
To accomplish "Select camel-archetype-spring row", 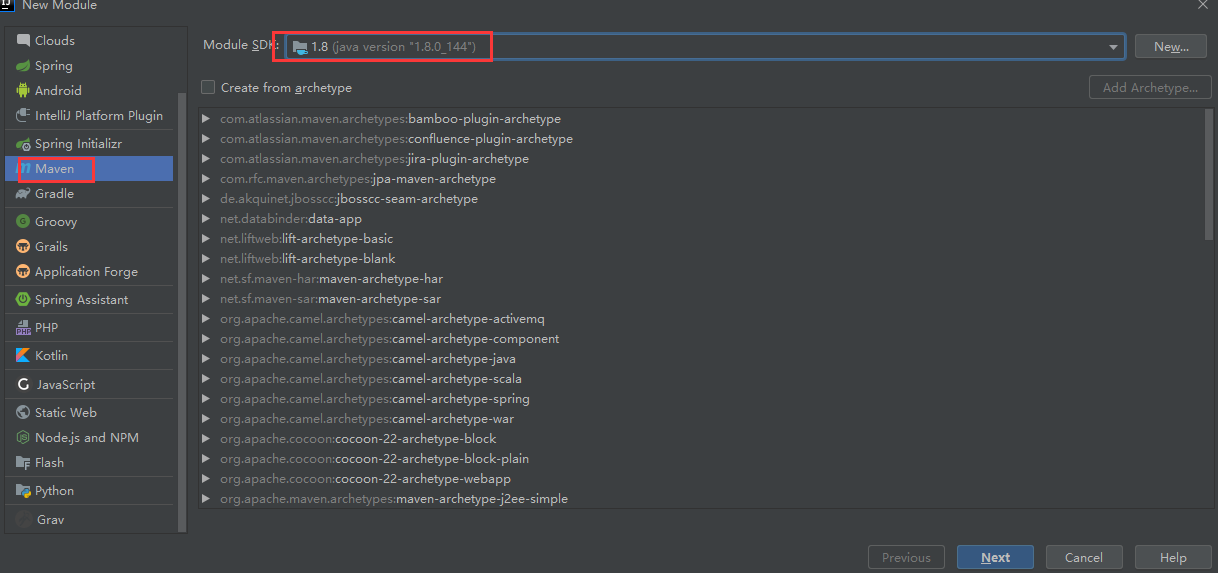I will tap(700, 399).
